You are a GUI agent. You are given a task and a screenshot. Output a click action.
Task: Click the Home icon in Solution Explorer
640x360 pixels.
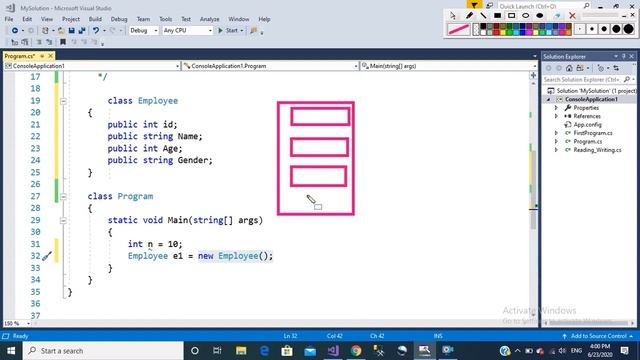pyautogui.click(x=569, y=68)
